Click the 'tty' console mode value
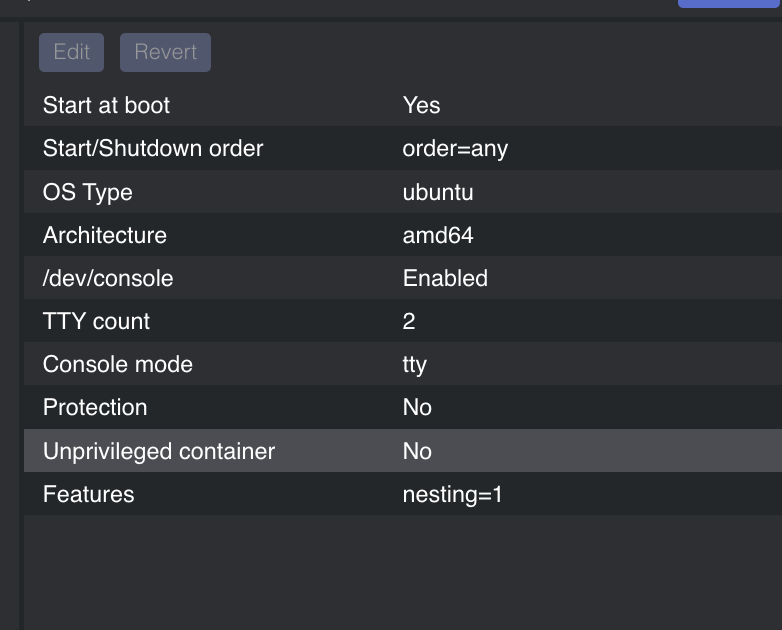This screenshot has height=630, width=782. [414, 365]
